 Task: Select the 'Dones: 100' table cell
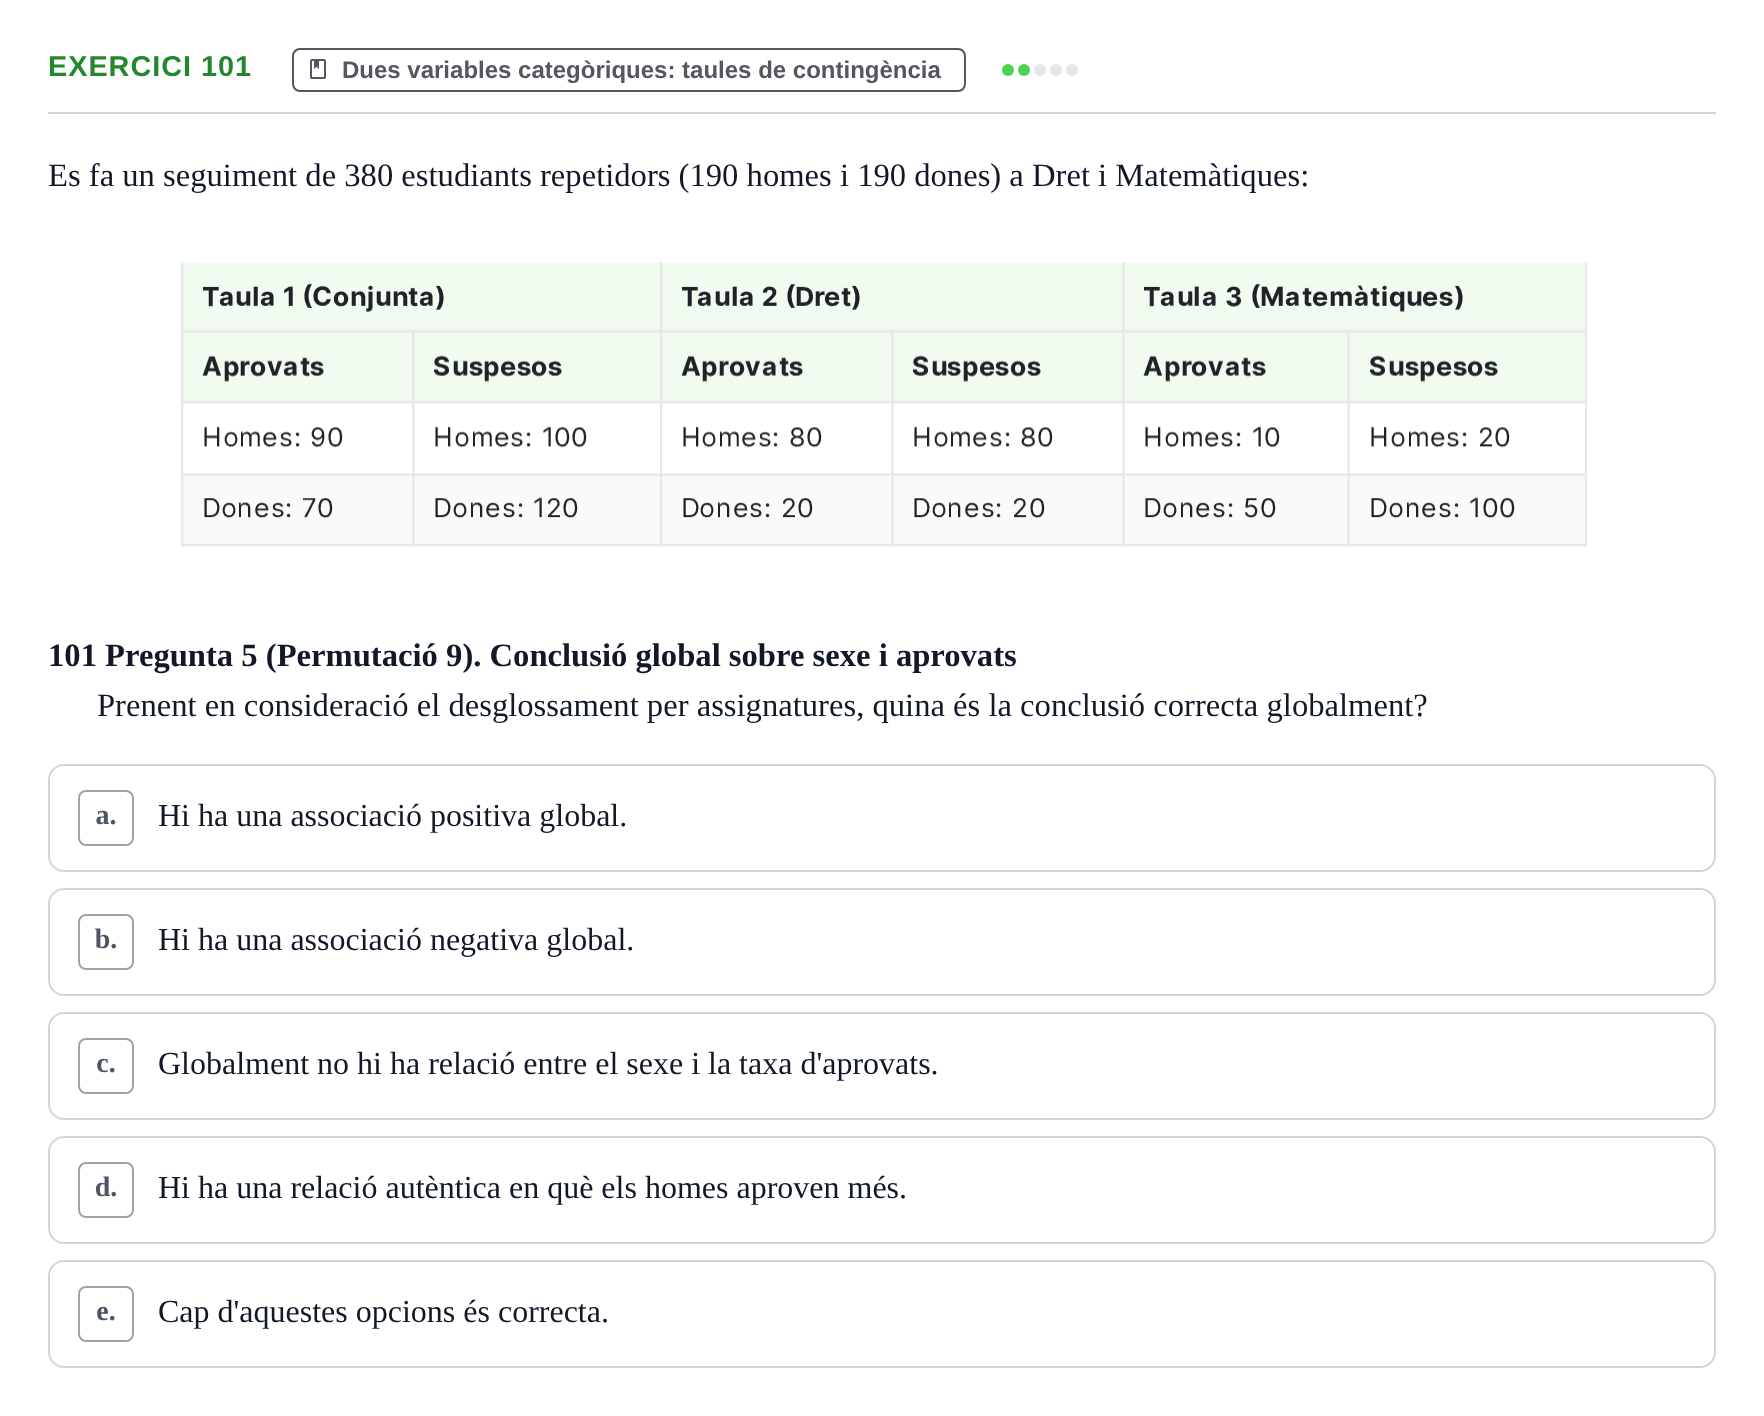point(1468,509)
